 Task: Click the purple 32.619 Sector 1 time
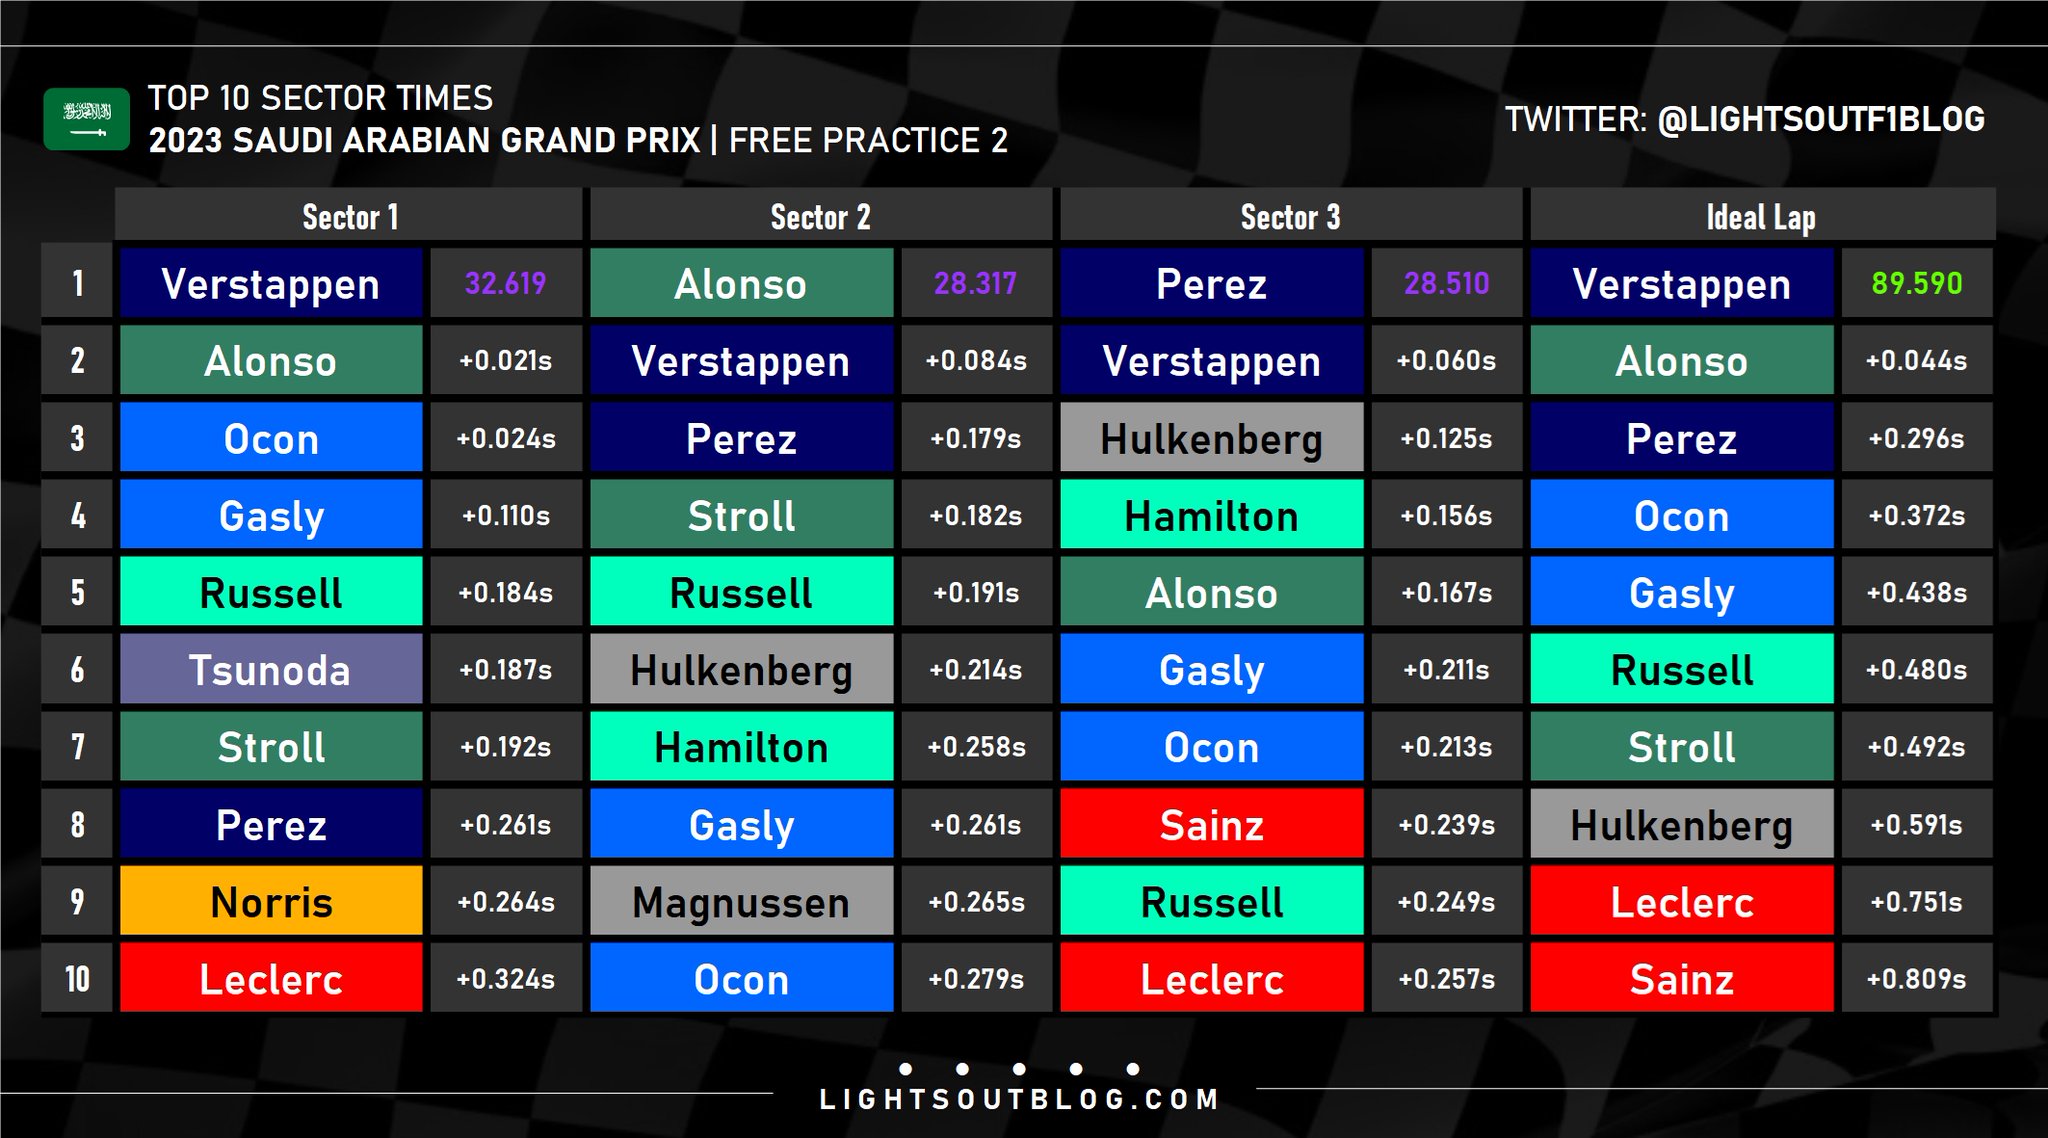click(505, 283)
